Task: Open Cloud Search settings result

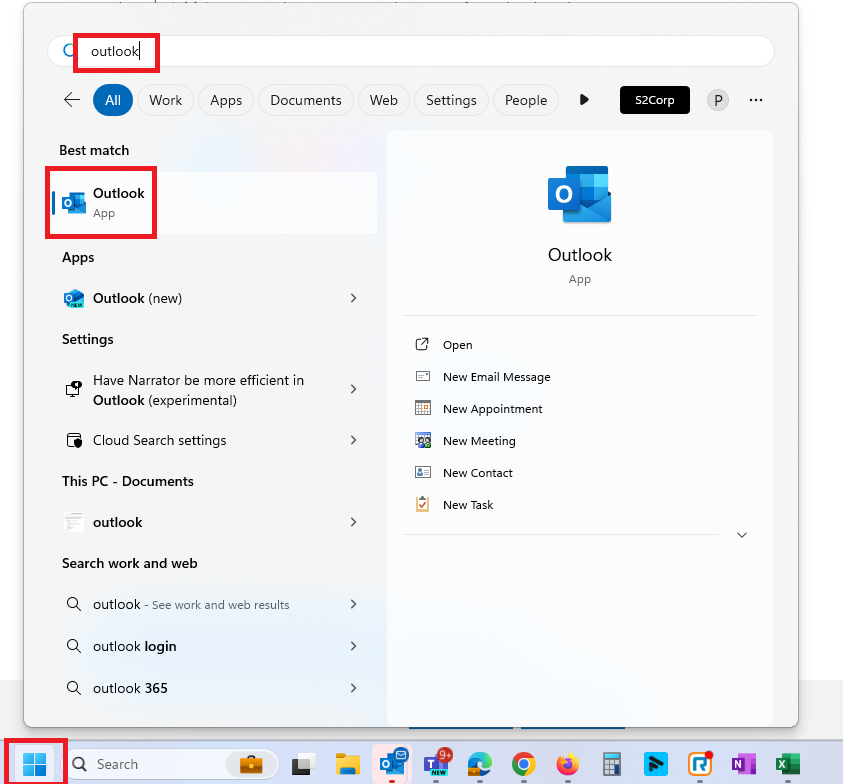Action: click(210, 440)
